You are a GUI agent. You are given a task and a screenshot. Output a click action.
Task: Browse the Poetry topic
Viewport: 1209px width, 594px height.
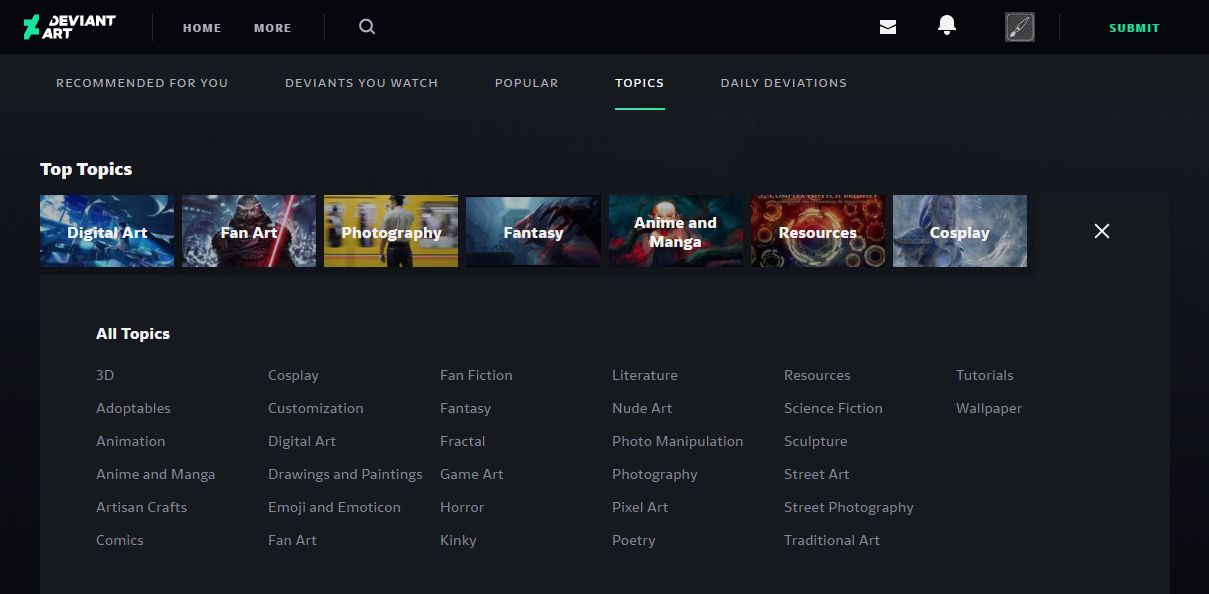click(x=634, y=540)
